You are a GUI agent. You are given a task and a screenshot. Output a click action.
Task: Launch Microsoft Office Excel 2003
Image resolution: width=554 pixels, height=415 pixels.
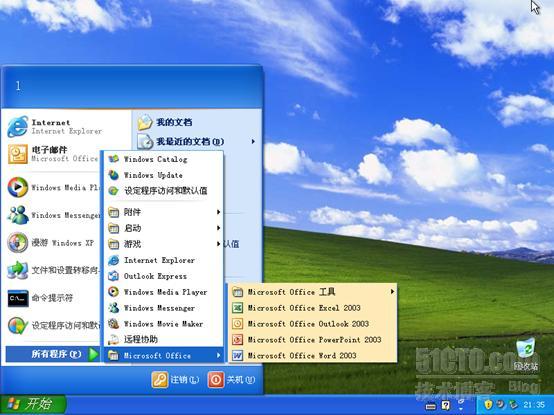point(313,308)
